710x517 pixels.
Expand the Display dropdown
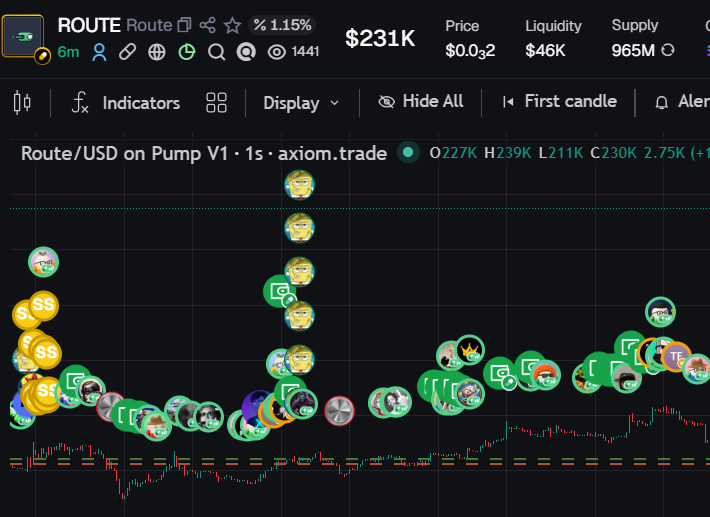click(x=301, y=103)
